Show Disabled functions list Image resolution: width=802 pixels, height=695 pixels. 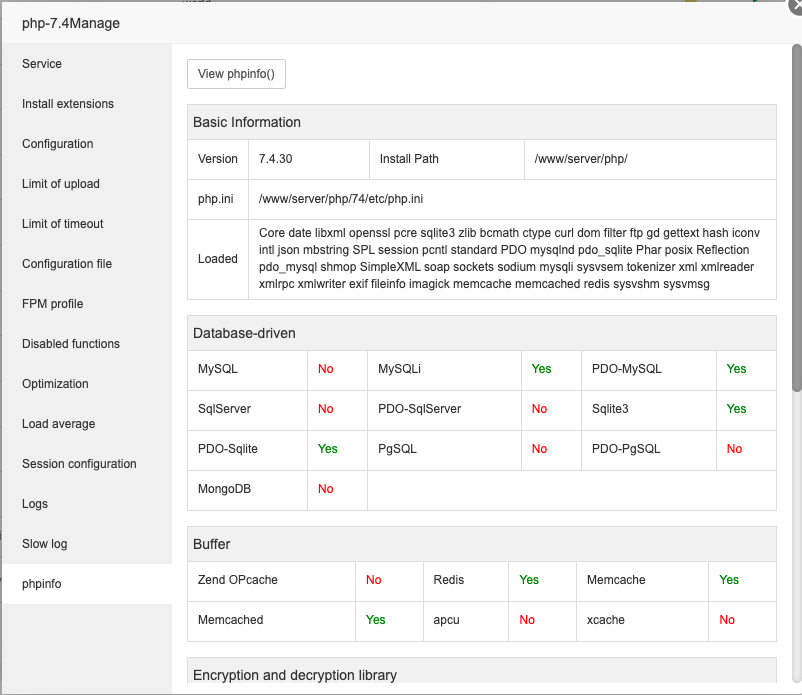71,344
